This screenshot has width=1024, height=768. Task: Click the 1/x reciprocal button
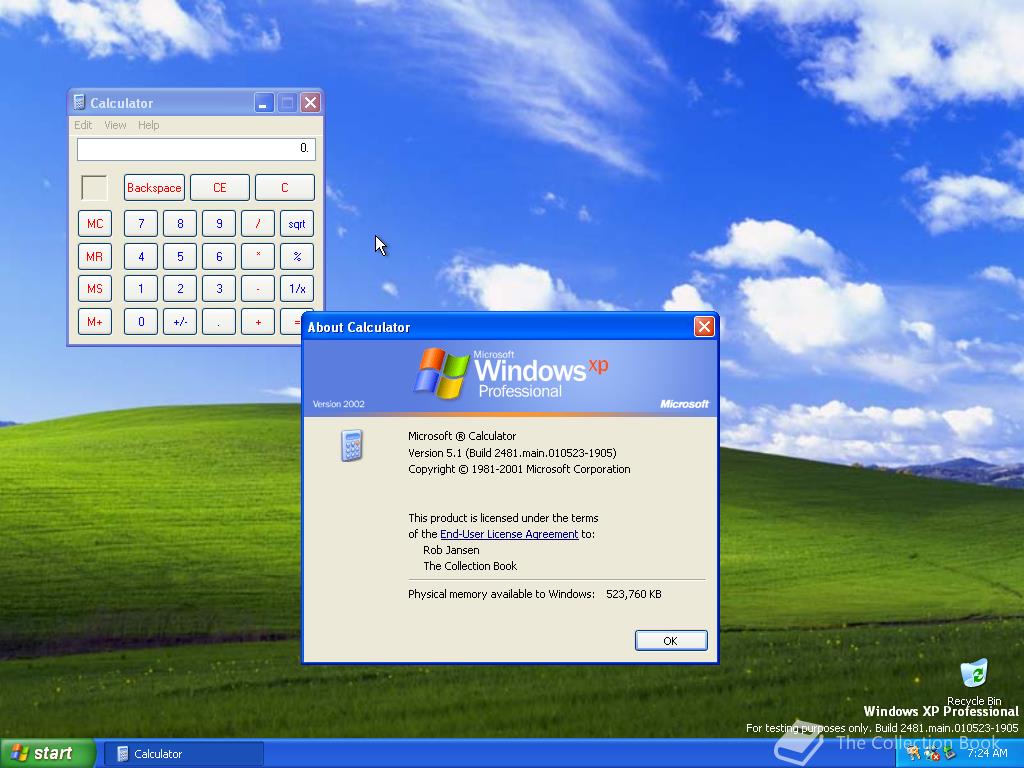[297, 289]
